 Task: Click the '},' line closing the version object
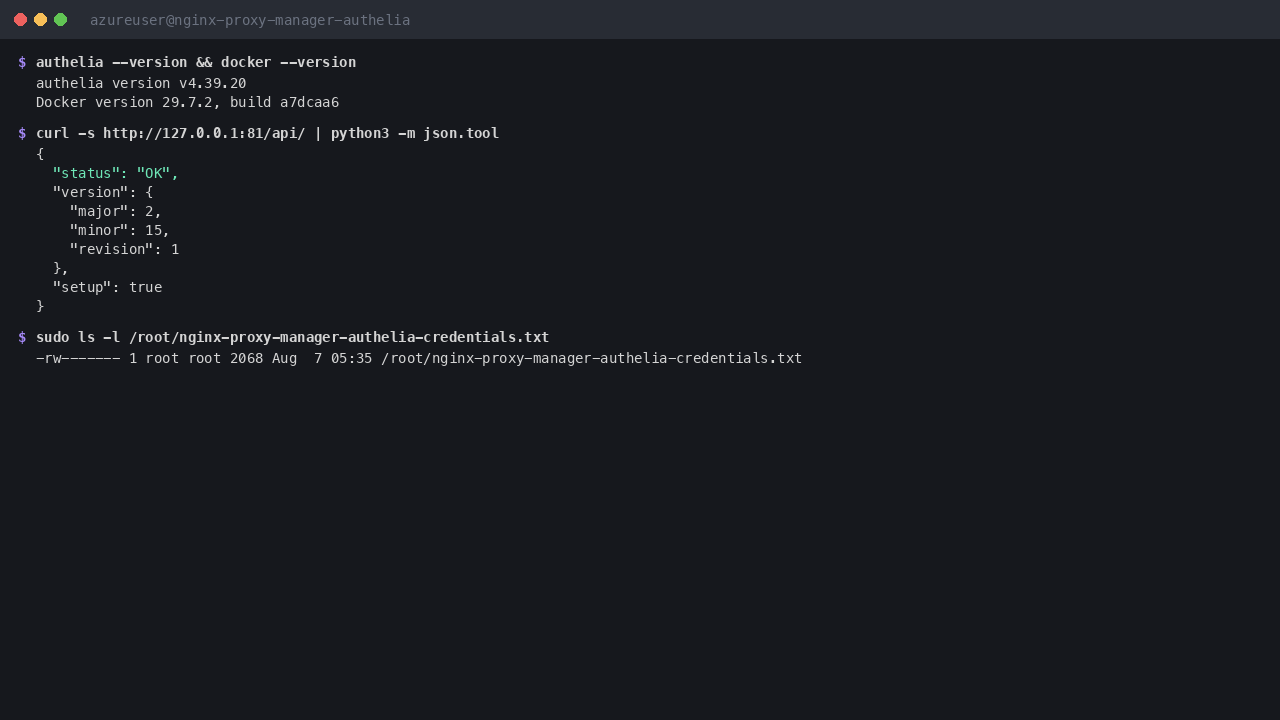(61, 268)
